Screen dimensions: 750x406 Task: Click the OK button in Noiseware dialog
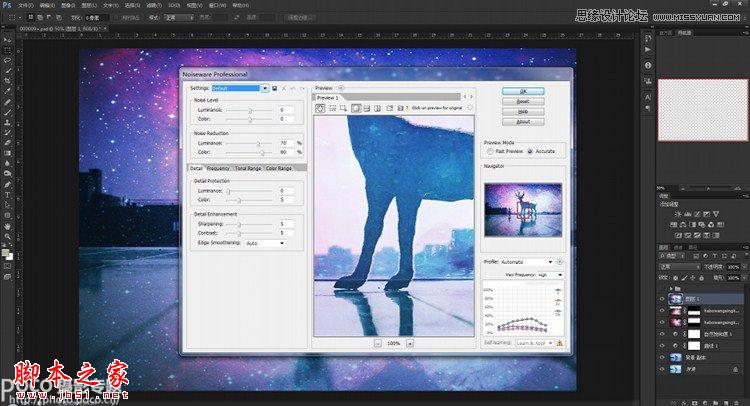point(523,91)
